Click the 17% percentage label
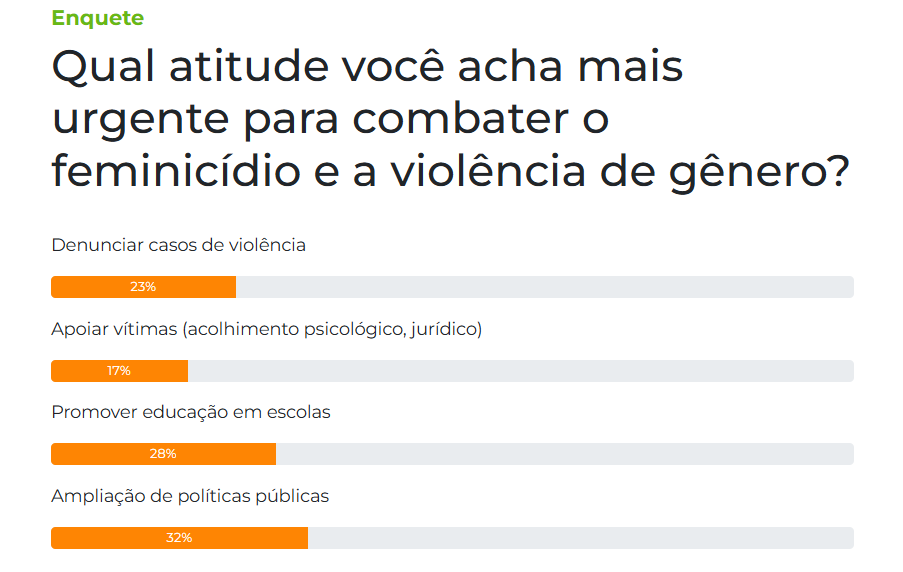 [119, 371]
